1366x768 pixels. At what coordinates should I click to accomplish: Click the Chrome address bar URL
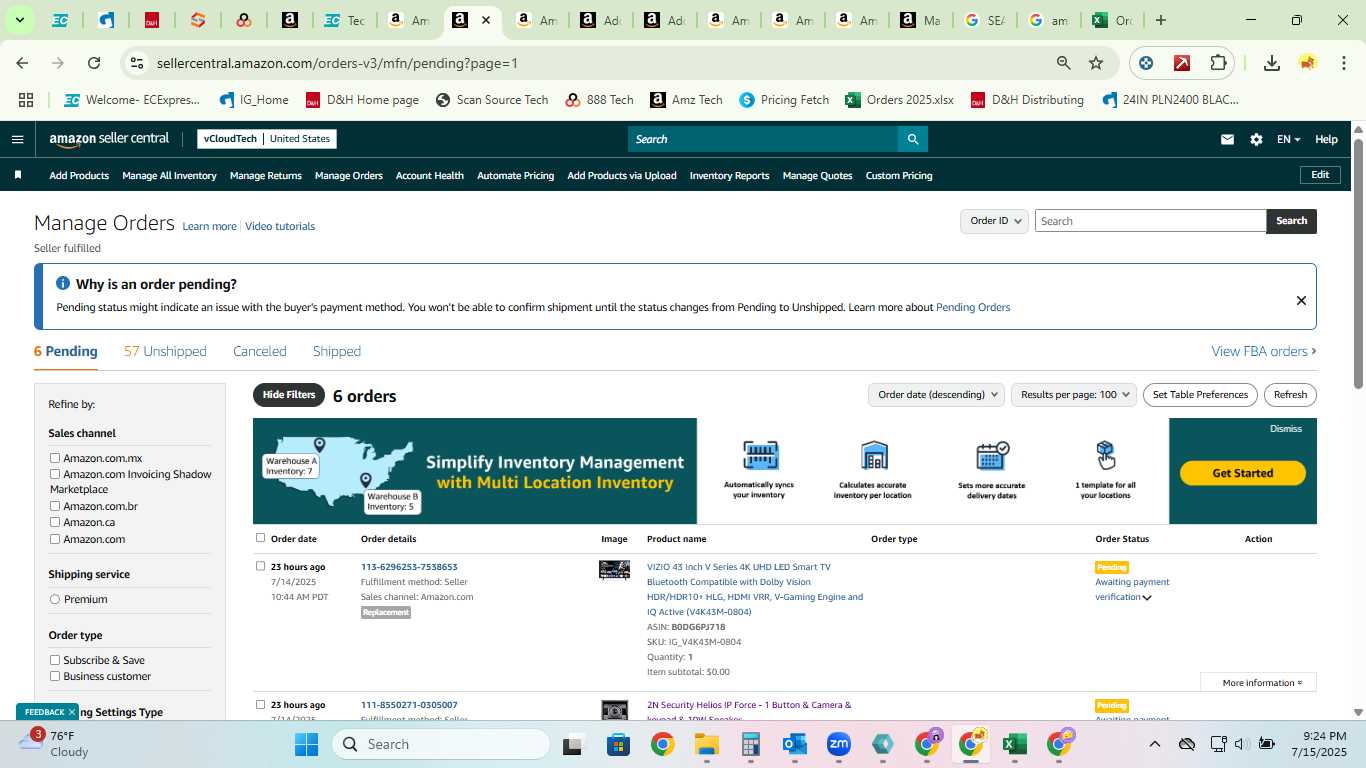click(337, 63)
